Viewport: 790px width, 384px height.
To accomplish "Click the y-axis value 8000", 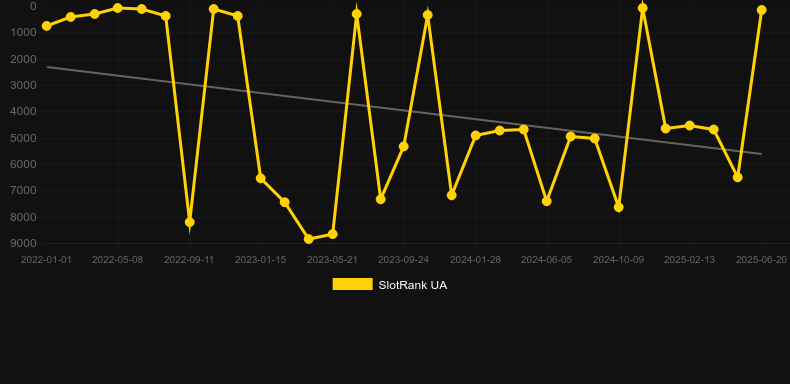I will [23, 217].
